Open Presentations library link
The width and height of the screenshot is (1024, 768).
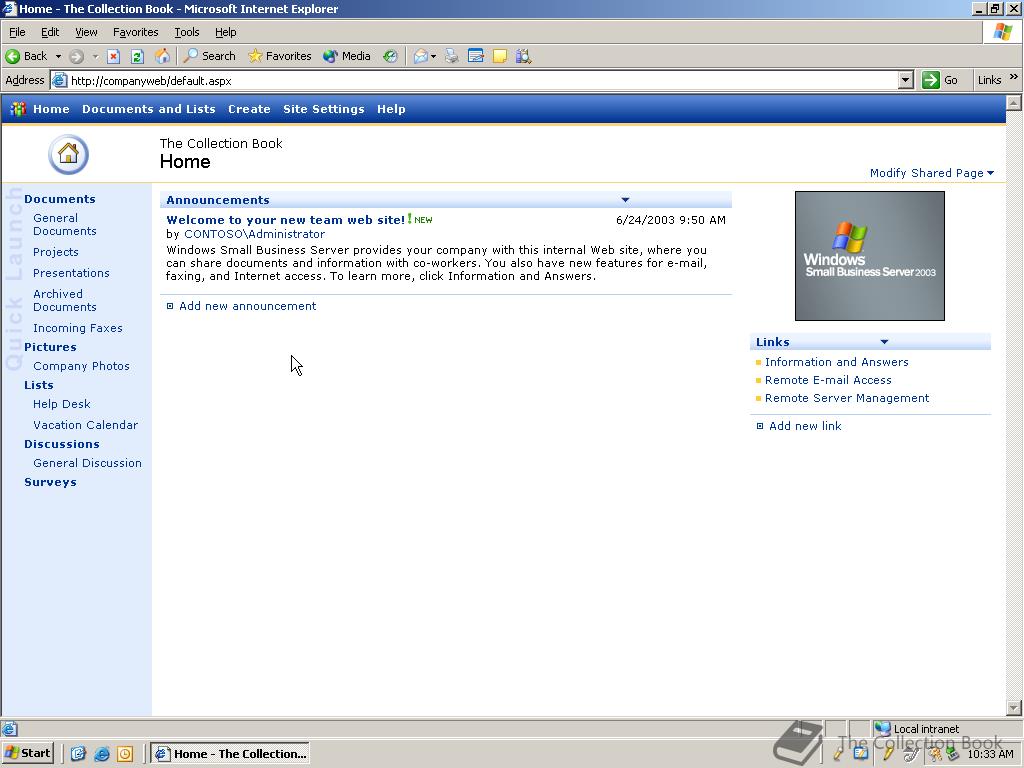tap(71, 273)
